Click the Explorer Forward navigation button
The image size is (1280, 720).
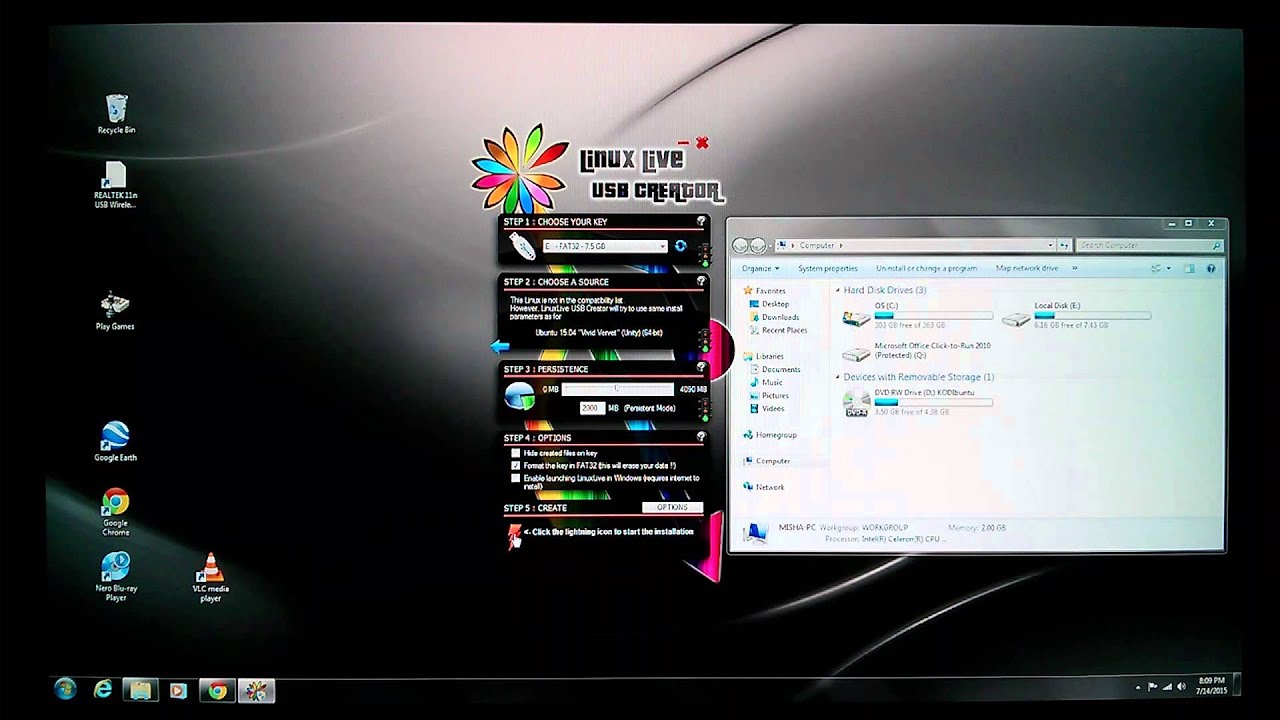tap(758, 245)
